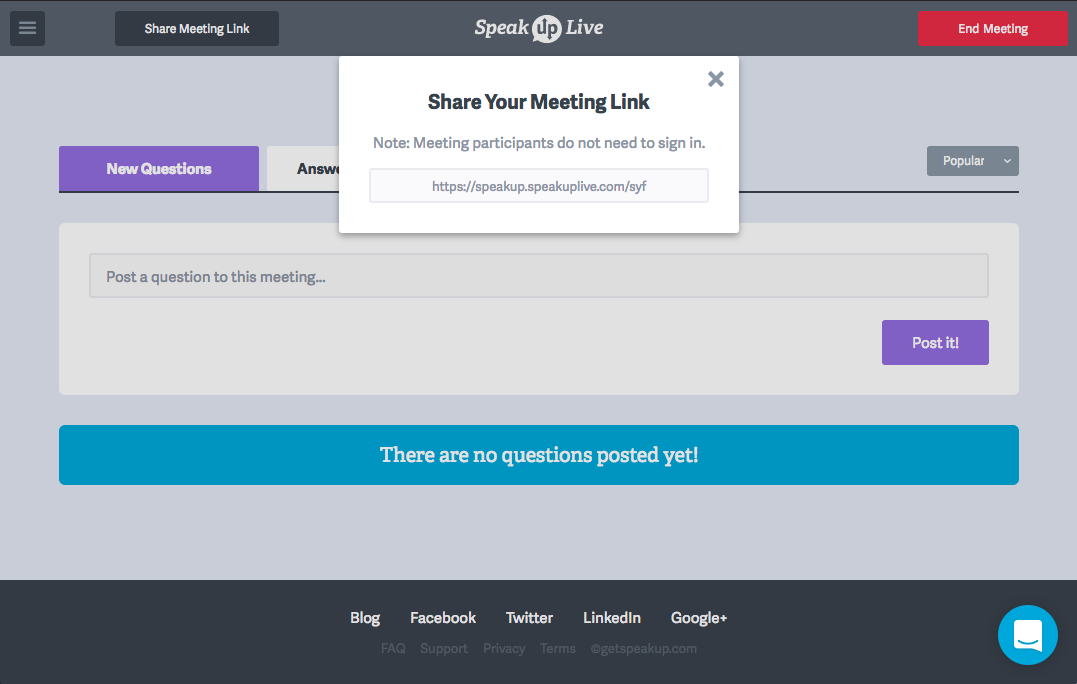Open the hamburger menu
Image resolution: width=1077 pixels, height=684 pixels.
click(27, 28)
